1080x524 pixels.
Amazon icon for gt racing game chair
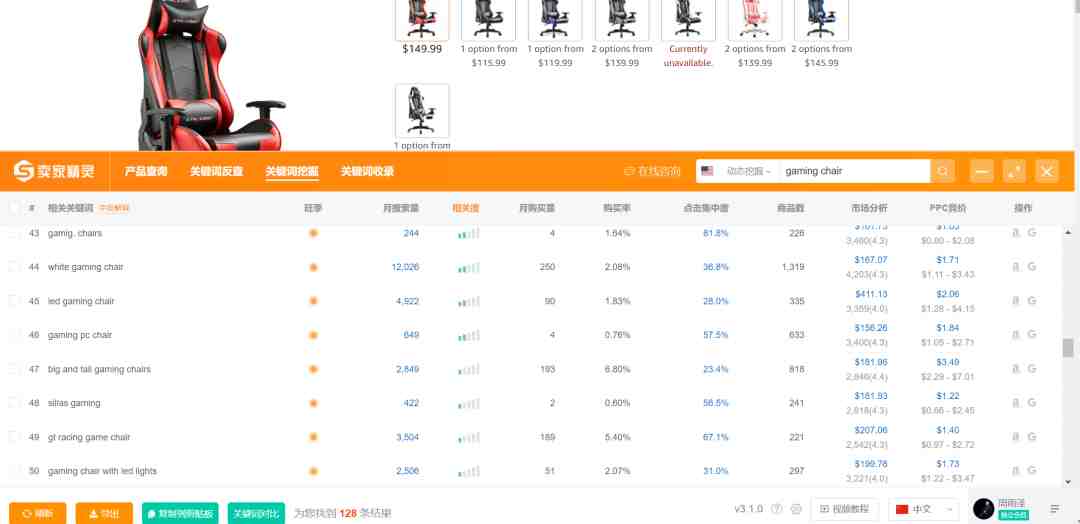tap(1015, 437)
